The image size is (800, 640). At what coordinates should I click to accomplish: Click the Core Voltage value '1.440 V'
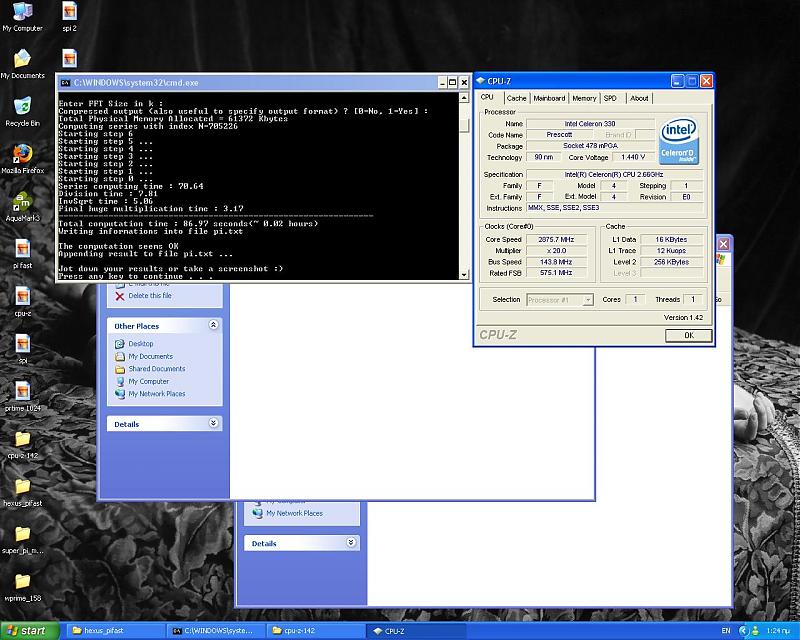click(x=633, y=157)
